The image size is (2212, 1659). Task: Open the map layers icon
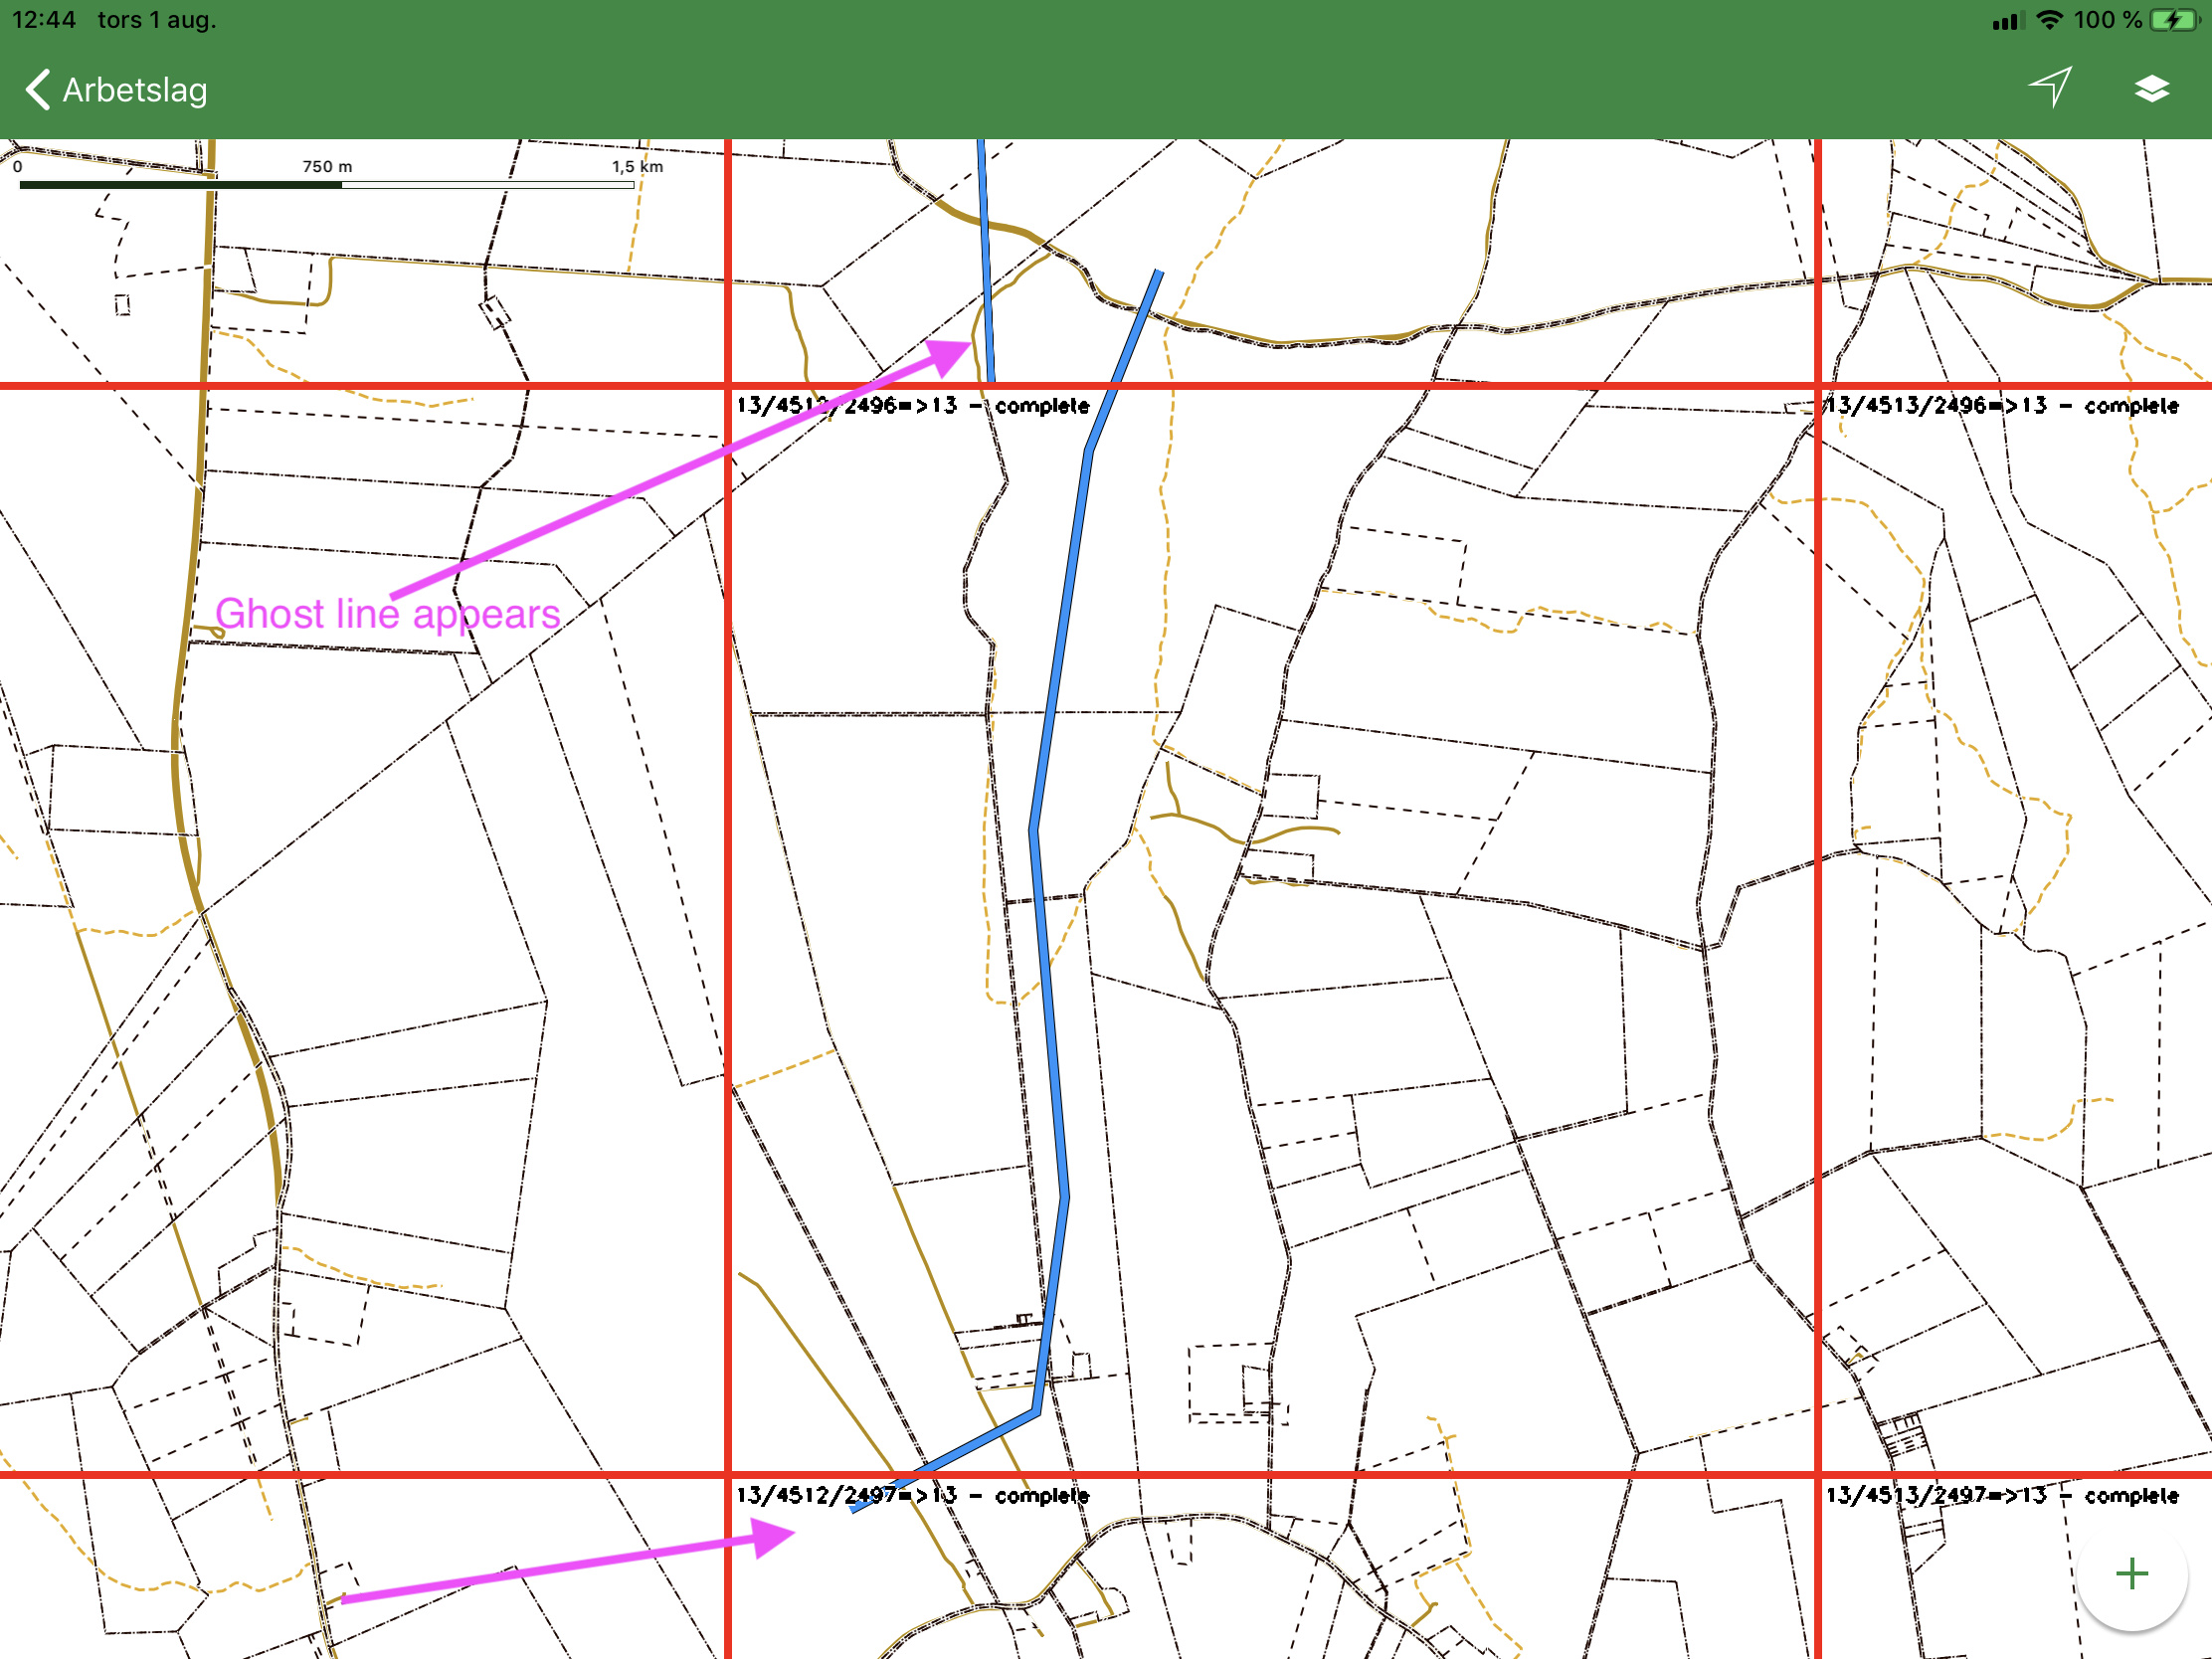tap(2152, 90)
